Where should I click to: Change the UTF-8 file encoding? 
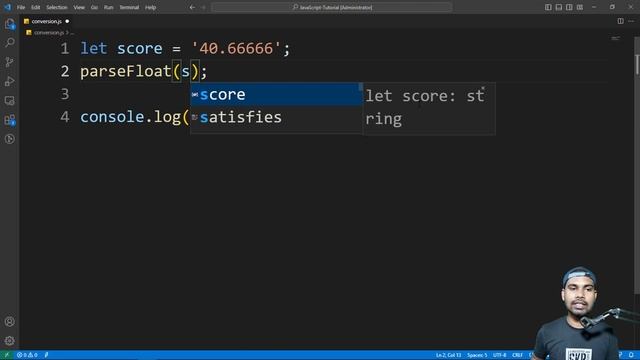pyautogui.click(x=499, y=355)
